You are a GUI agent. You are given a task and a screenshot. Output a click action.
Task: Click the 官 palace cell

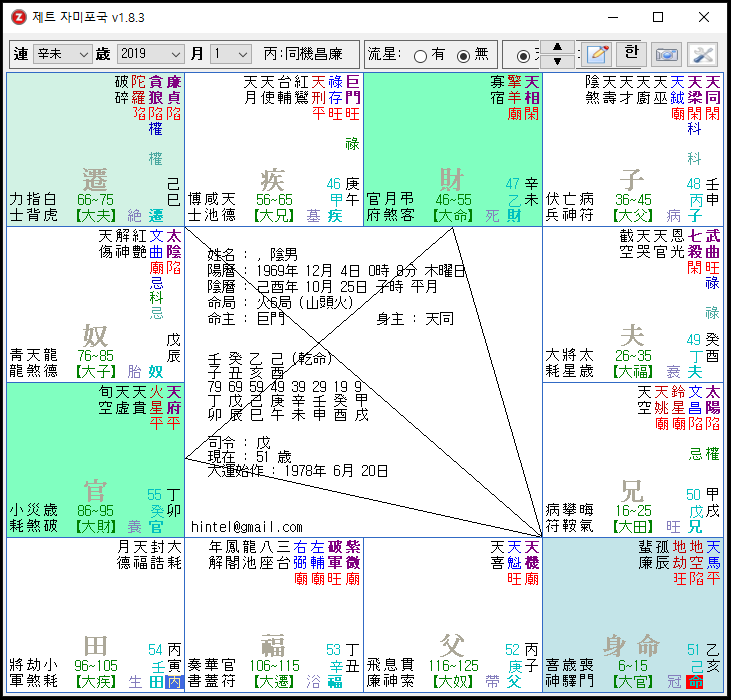point(96,460)
